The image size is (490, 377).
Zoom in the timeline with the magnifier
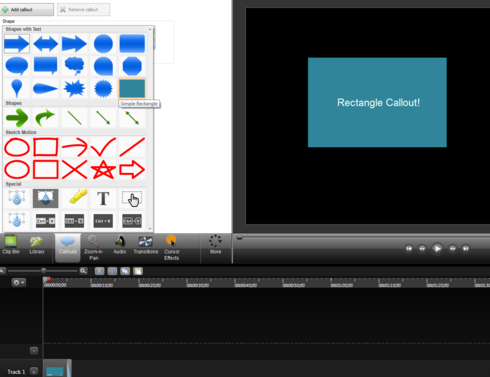pos(83,271)
